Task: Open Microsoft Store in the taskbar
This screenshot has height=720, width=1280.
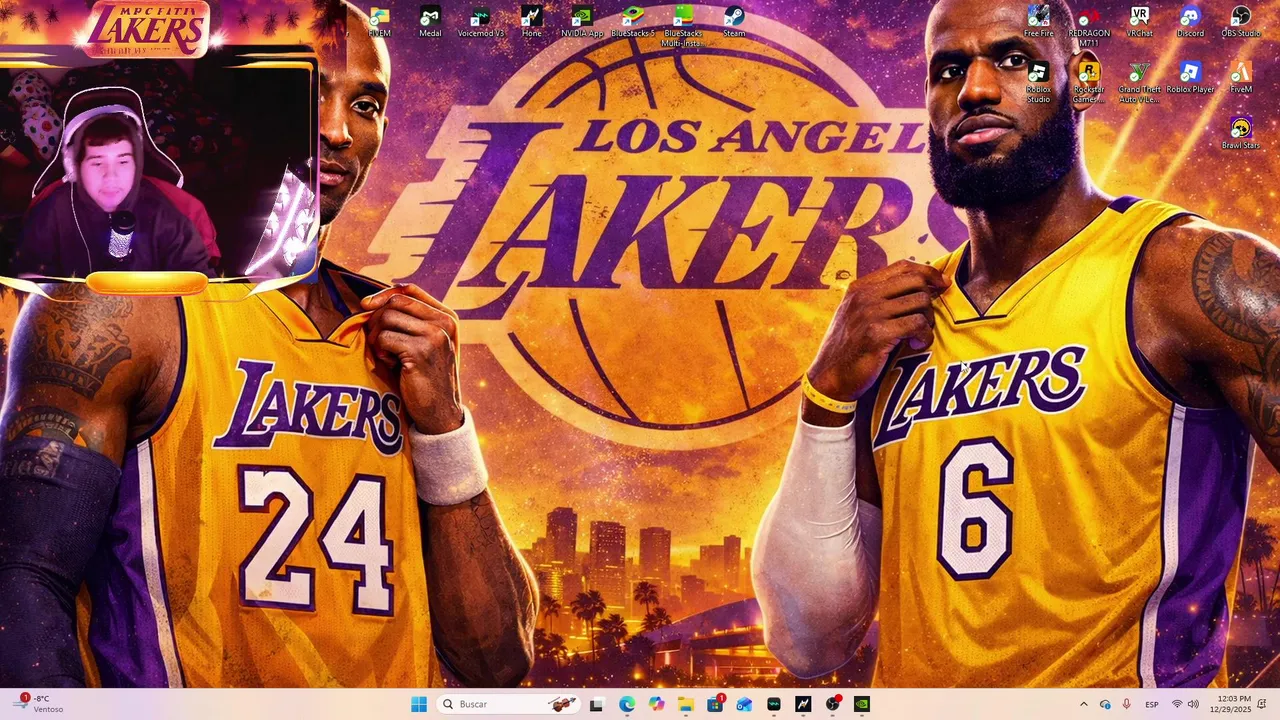Action: click(715, 704)
